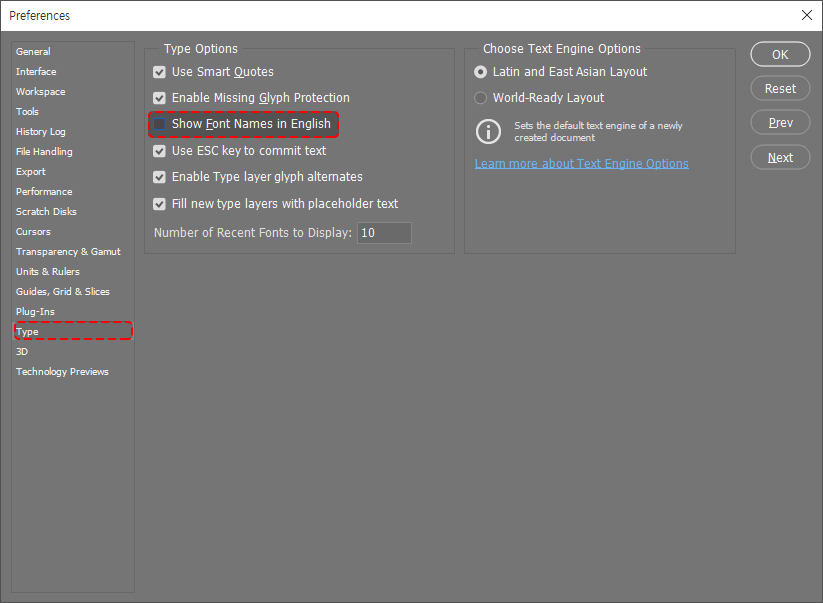
Task: Uncheck Fill new type layers with placeholder text
Action: (x=159, y=204)
